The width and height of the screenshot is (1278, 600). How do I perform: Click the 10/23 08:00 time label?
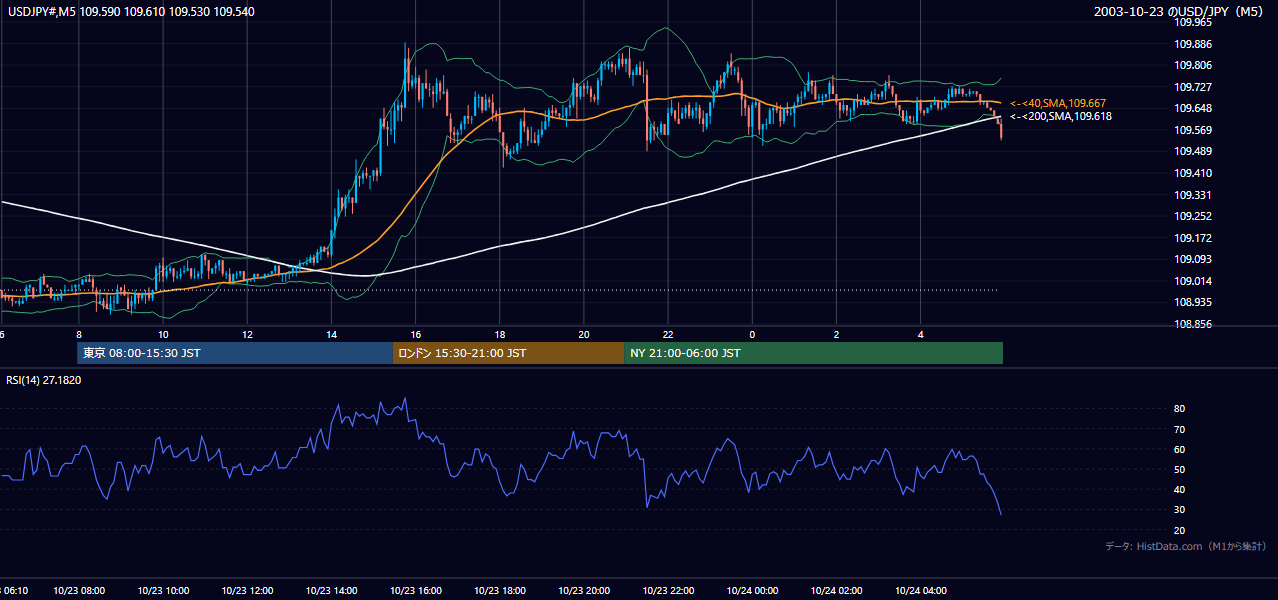click(x=79, y=591)
